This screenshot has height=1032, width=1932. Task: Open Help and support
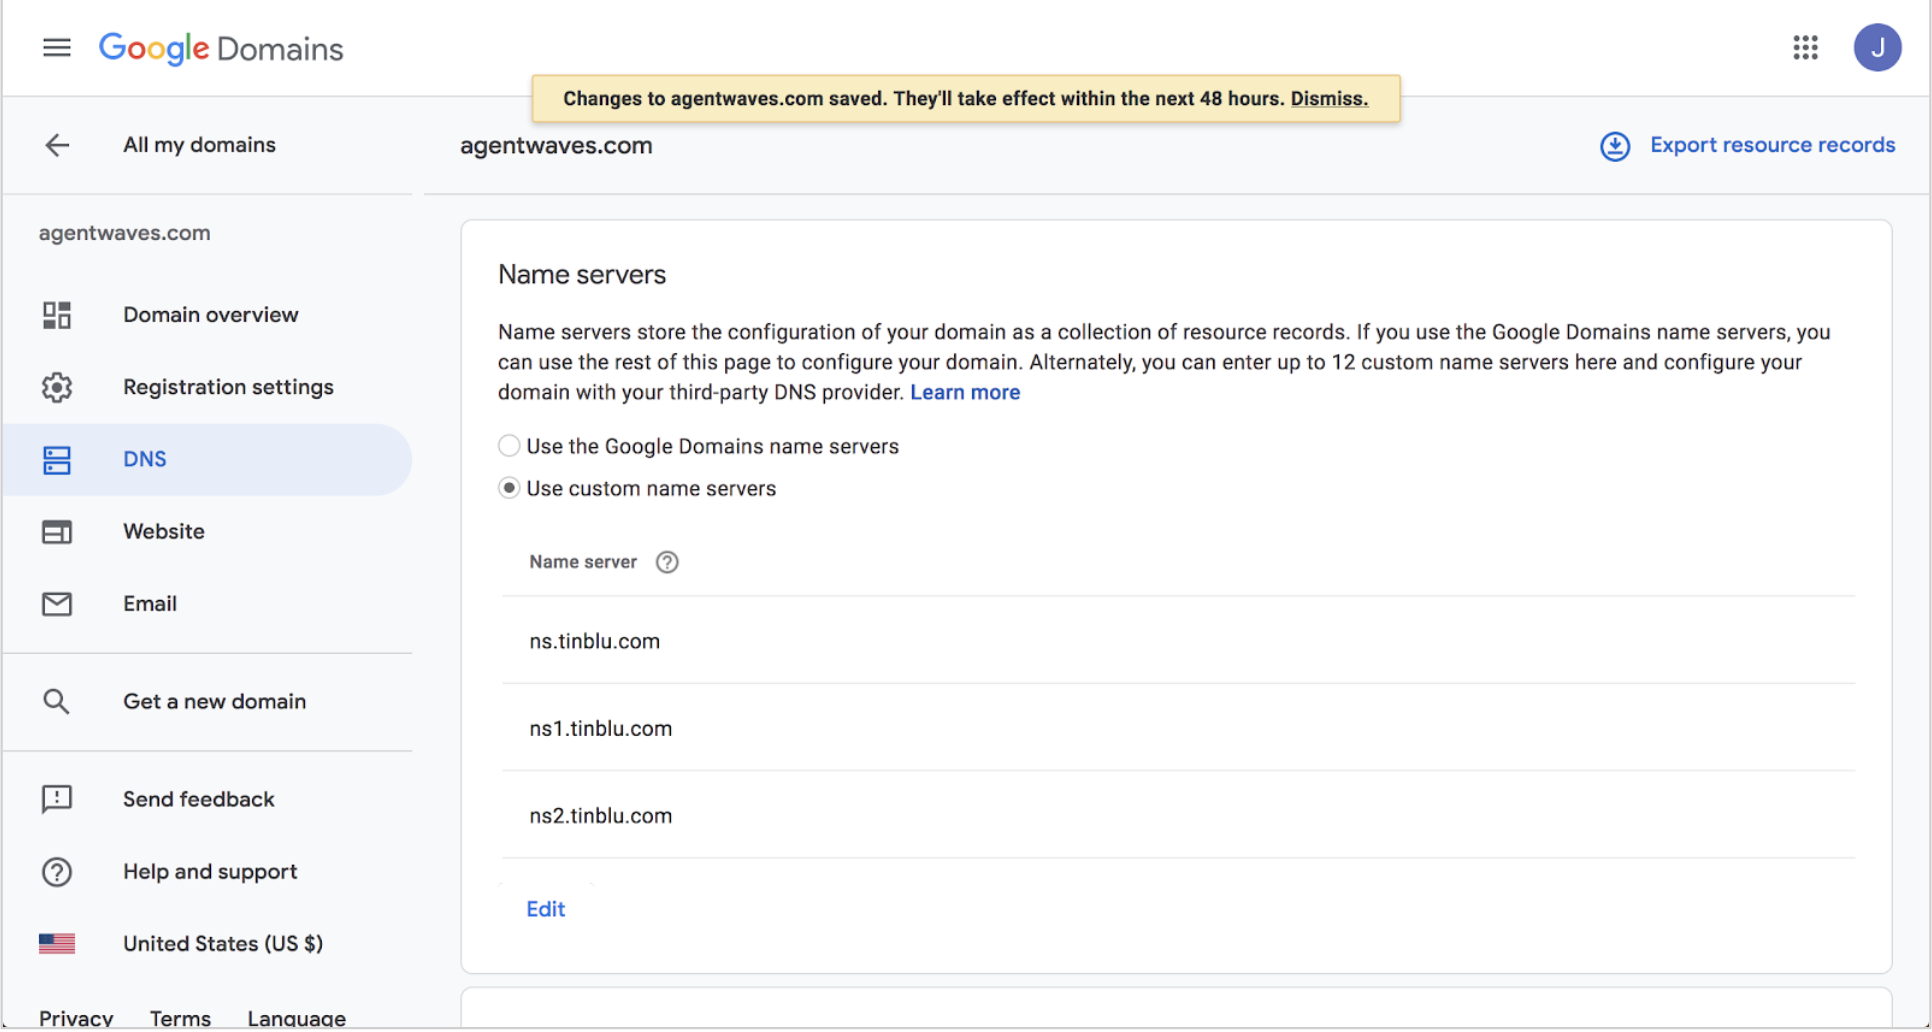[x=210, y=871]
